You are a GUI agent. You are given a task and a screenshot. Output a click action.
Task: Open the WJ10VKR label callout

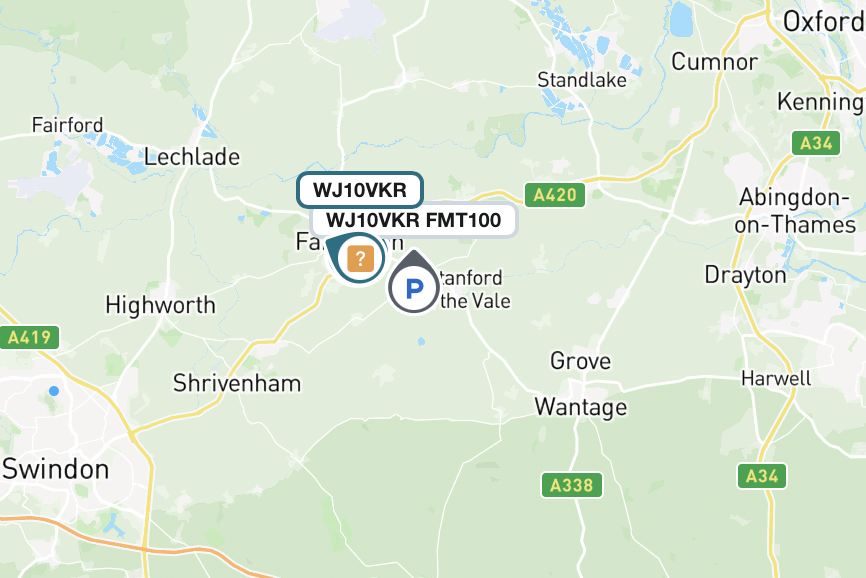tap(360, 190)
